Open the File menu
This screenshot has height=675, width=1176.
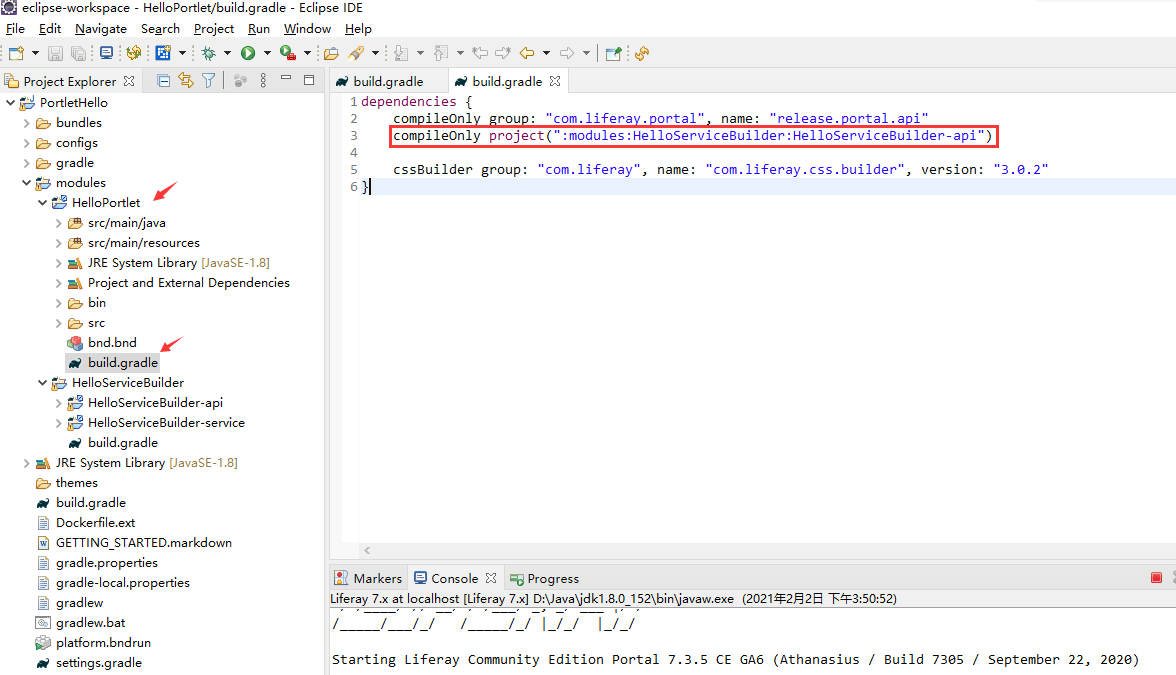[x=15, y=28]
